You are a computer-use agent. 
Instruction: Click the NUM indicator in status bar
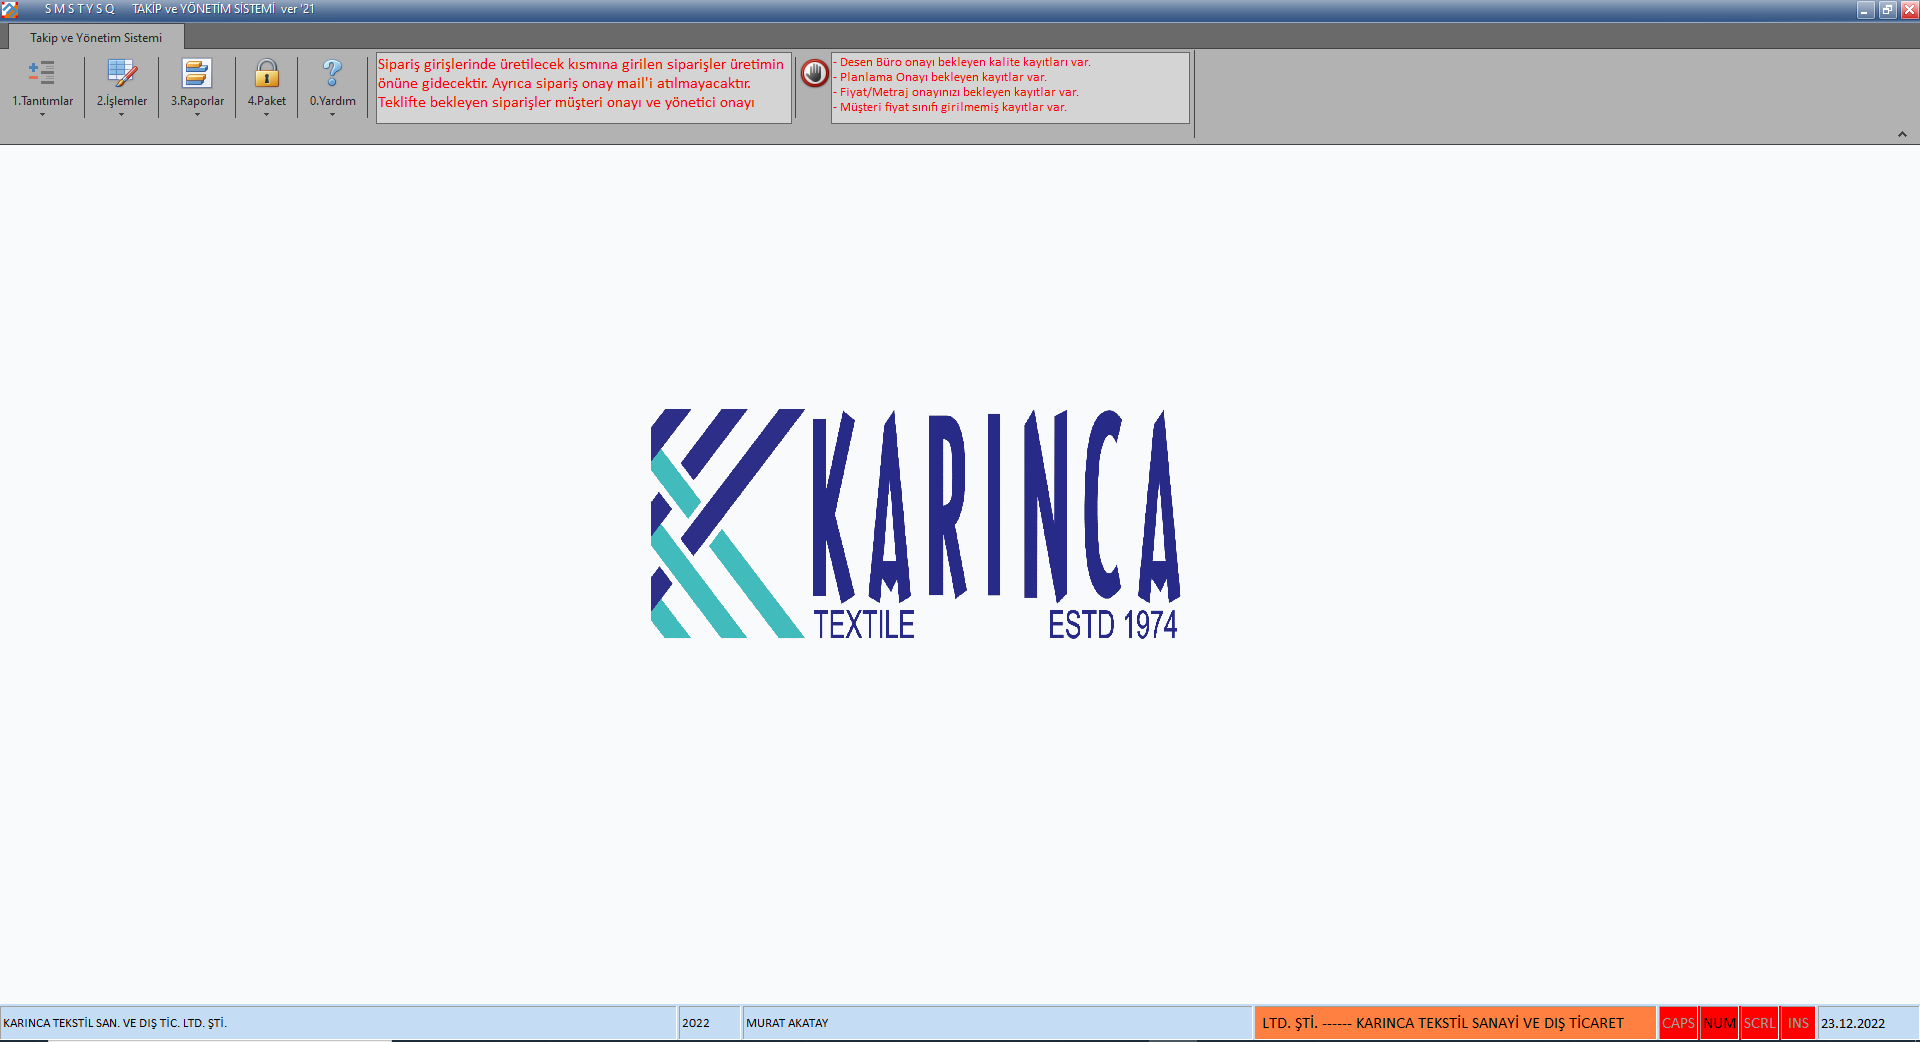(1719, 1023)
